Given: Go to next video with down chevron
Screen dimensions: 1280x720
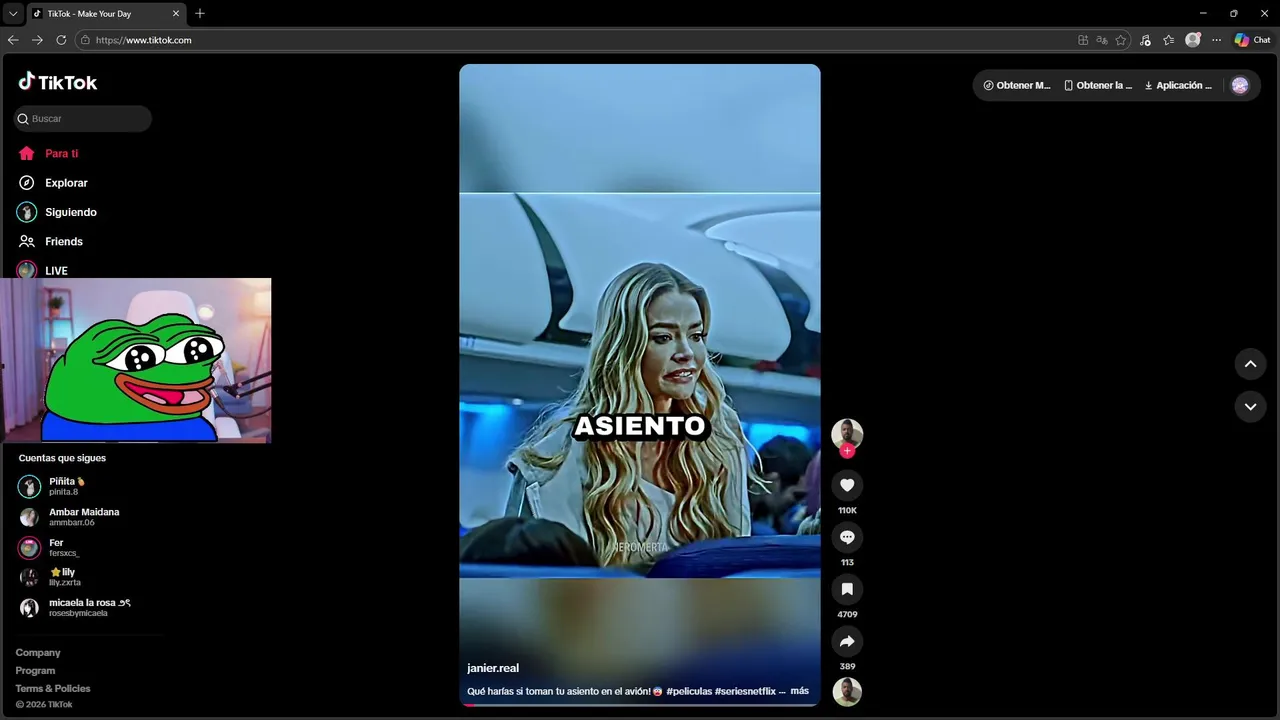Looking at the screenshot, I should click(1250, 406).
